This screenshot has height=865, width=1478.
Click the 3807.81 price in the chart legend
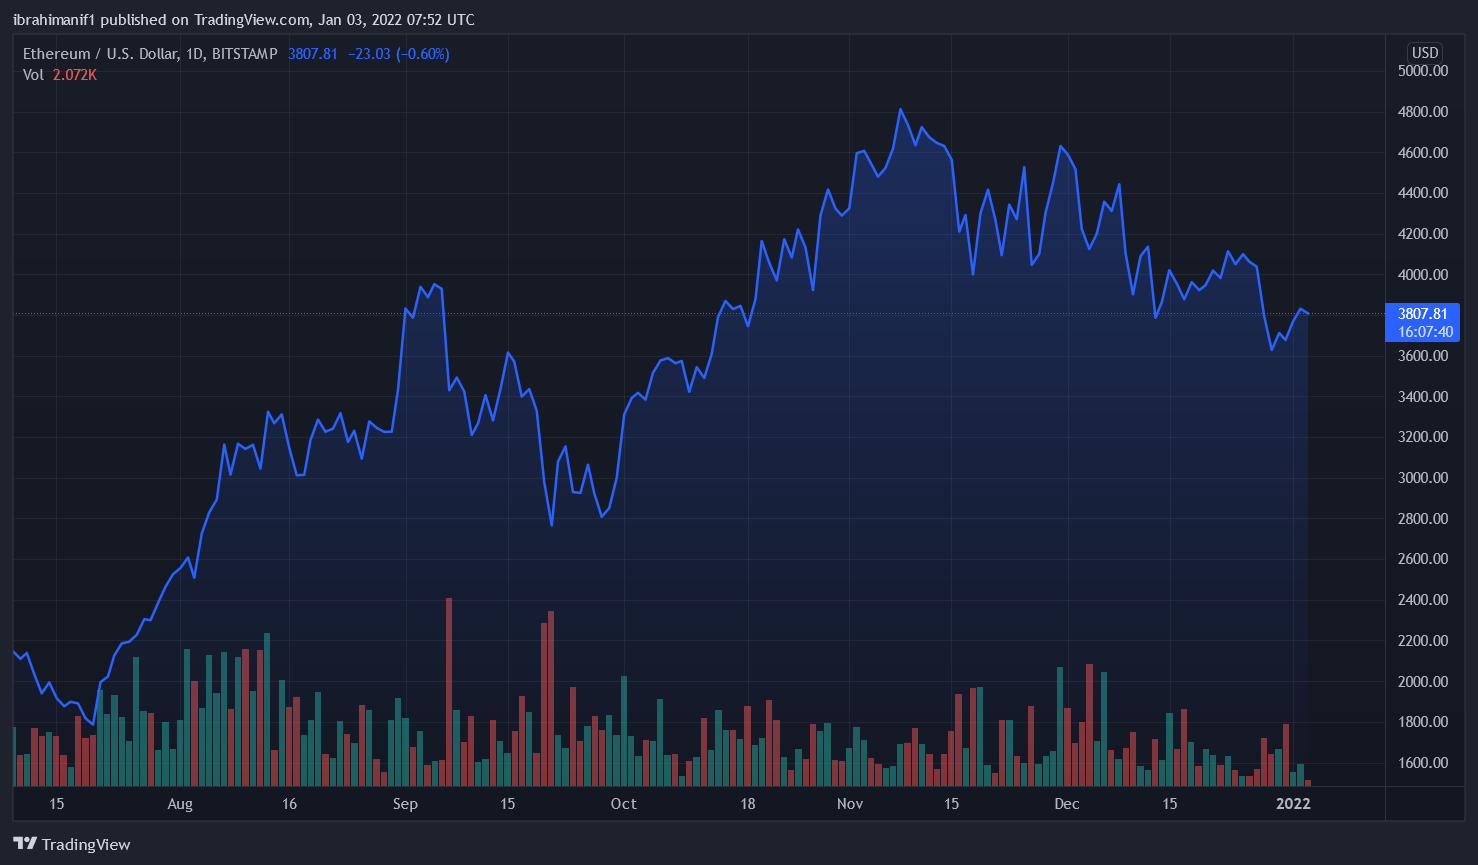coord(313,54)
